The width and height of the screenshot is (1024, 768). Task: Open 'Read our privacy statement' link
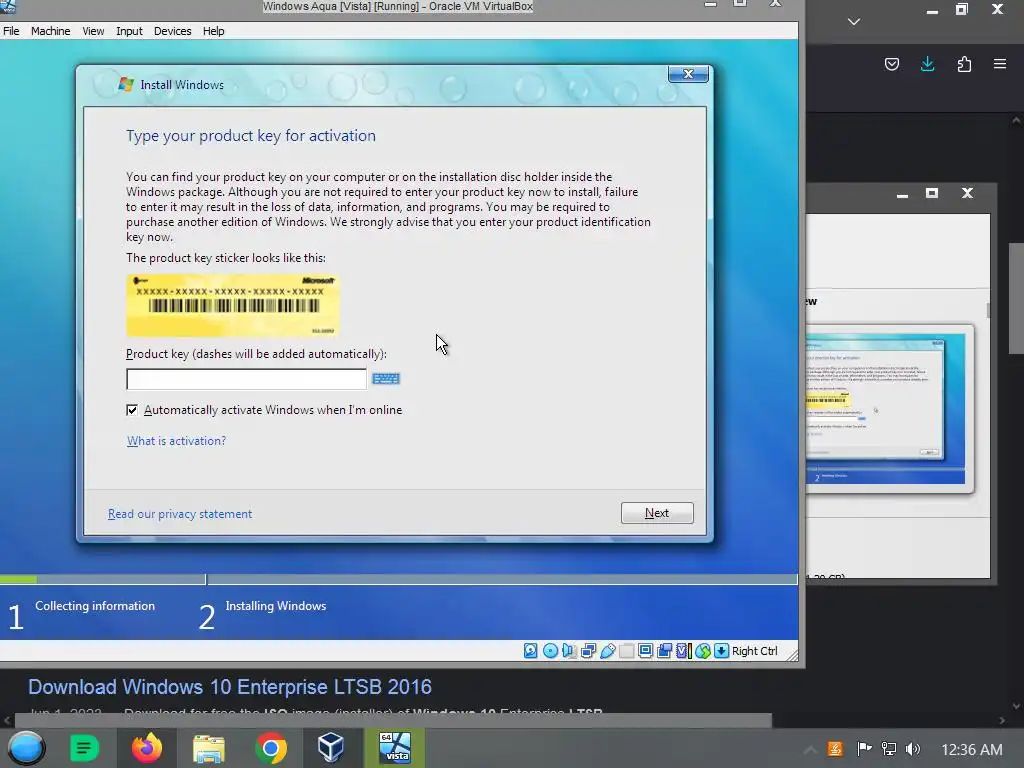click(x=180, y=514)
